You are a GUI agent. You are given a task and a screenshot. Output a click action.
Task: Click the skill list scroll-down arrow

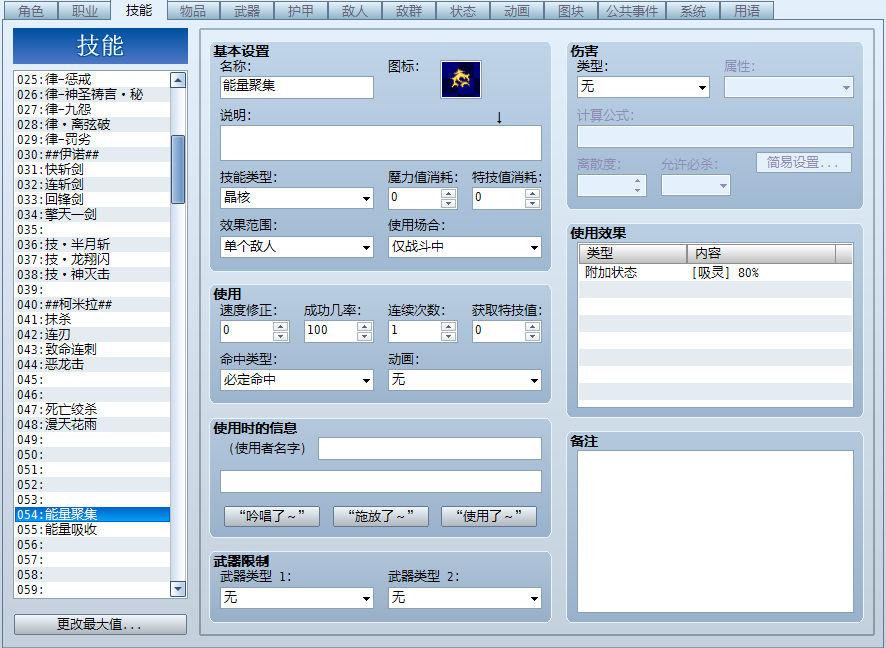pyautogui.click(x=178, y=589)
